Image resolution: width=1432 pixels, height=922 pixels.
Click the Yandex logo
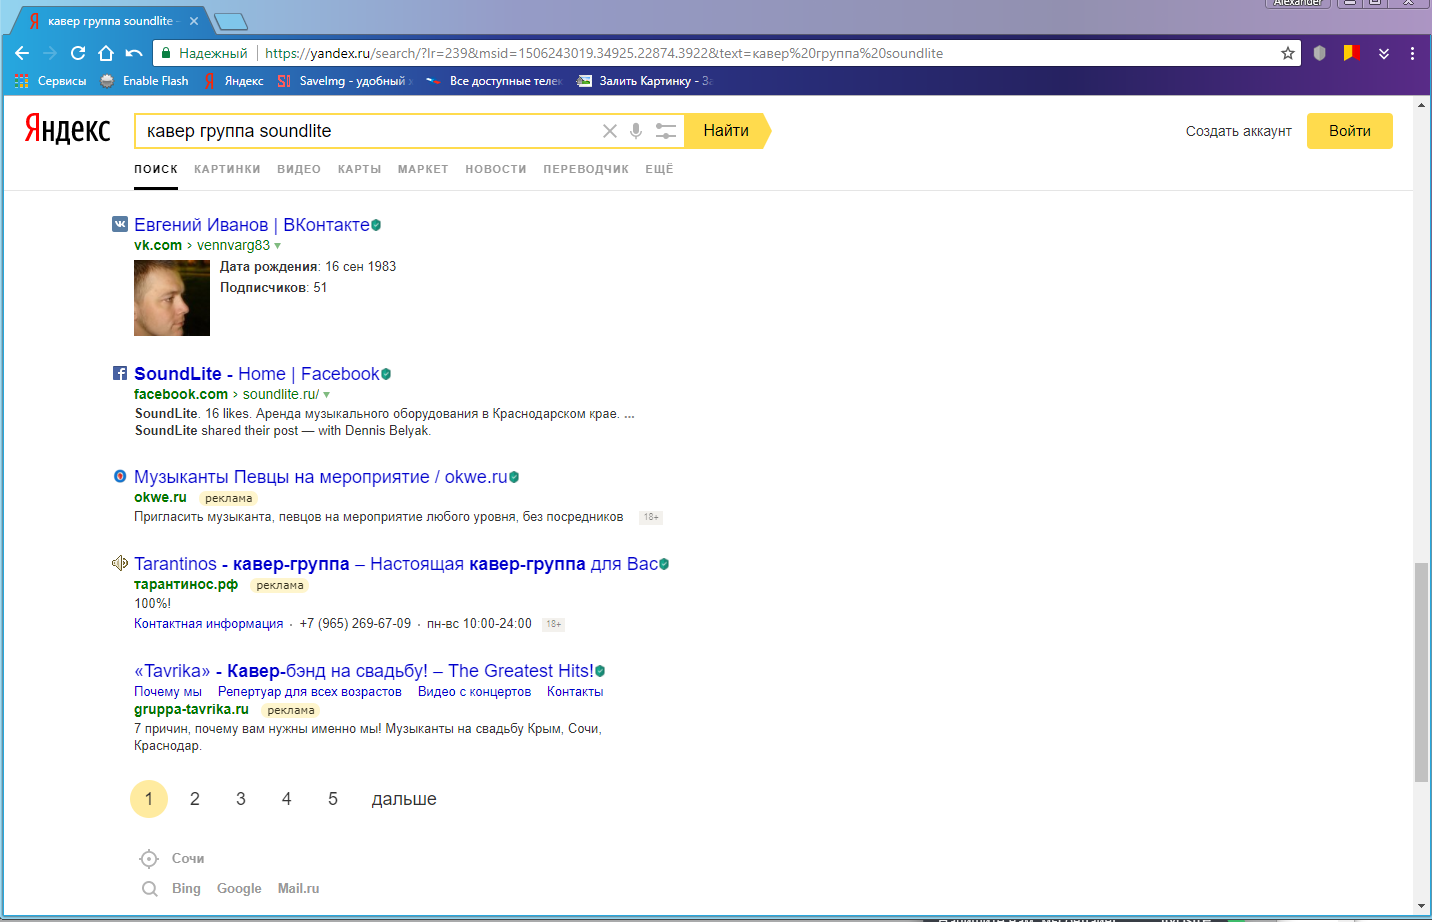click(67, 130)
